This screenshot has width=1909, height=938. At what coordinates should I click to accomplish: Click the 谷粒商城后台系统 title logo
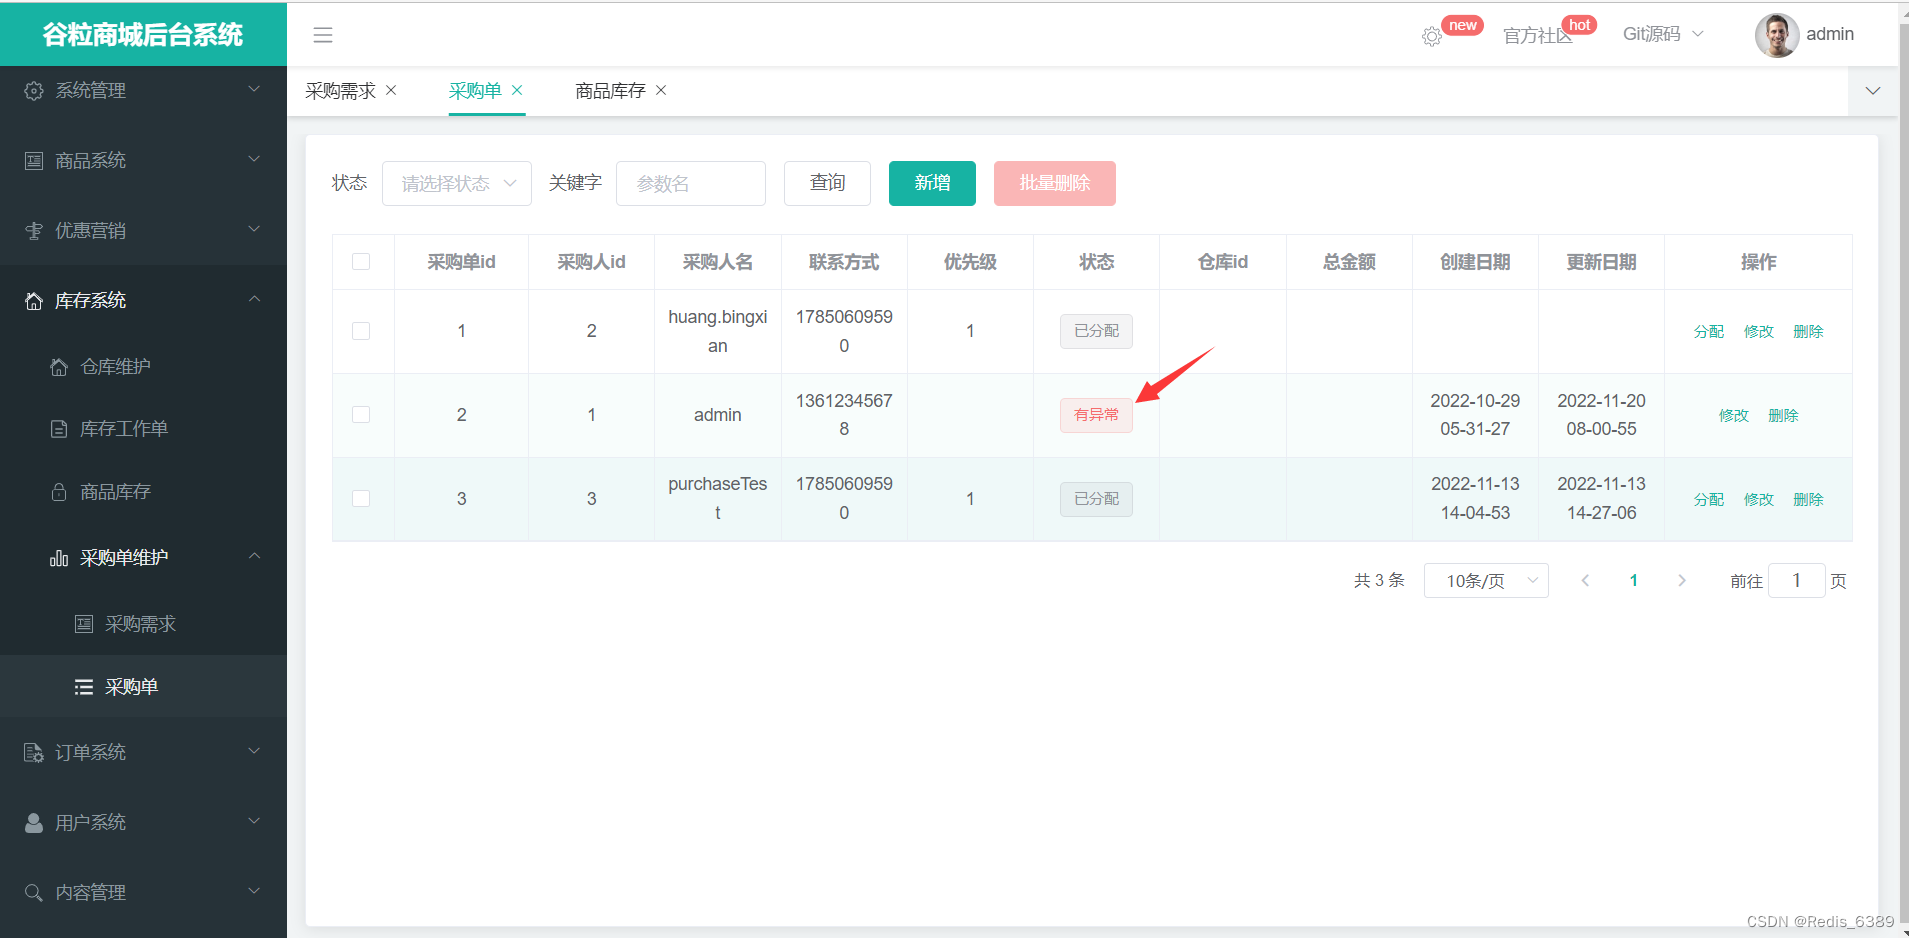(x=143, y=35)
